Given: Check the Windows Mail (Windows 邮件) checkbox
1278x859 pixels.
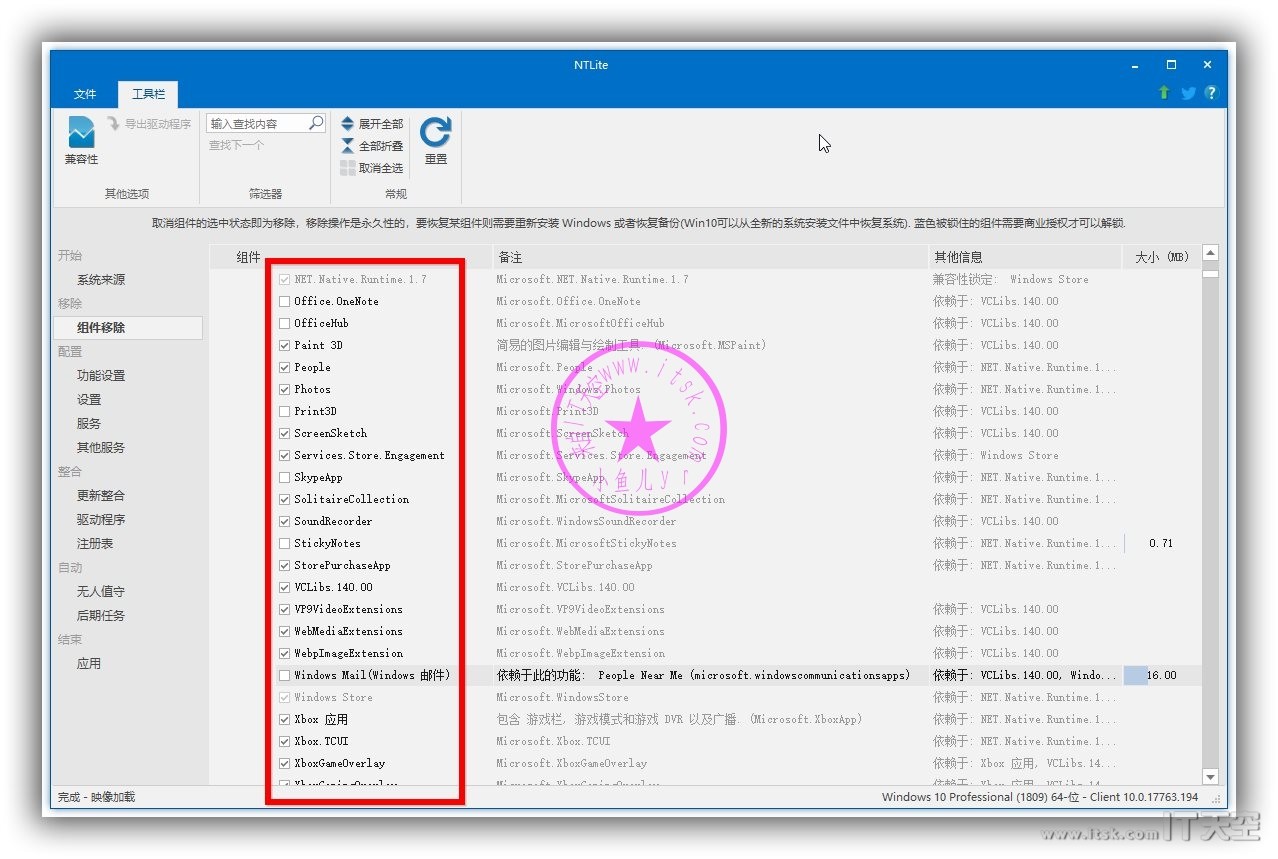Looking at the screenshot, I should point(285,675).
